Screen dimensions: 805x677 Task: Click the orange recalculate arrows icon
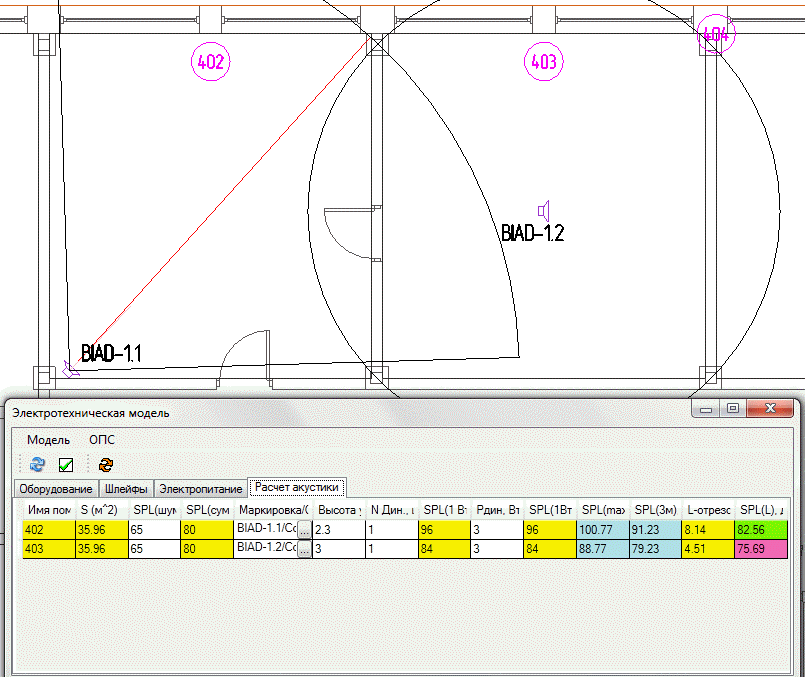pyautogui.click(x=106, y=465)
